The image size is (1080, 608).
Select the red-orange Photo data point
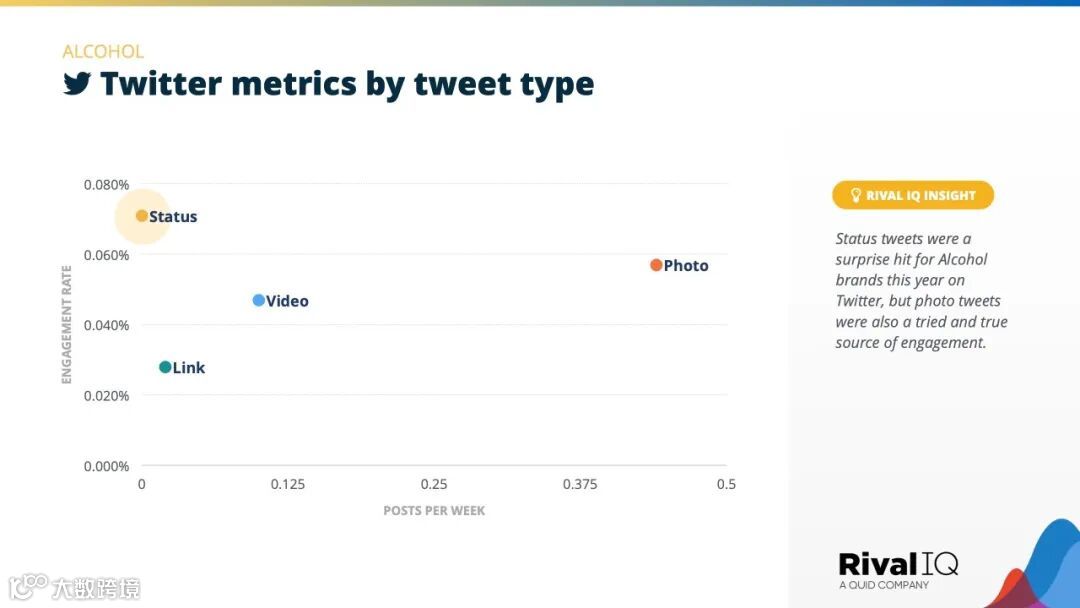[656, 265]
